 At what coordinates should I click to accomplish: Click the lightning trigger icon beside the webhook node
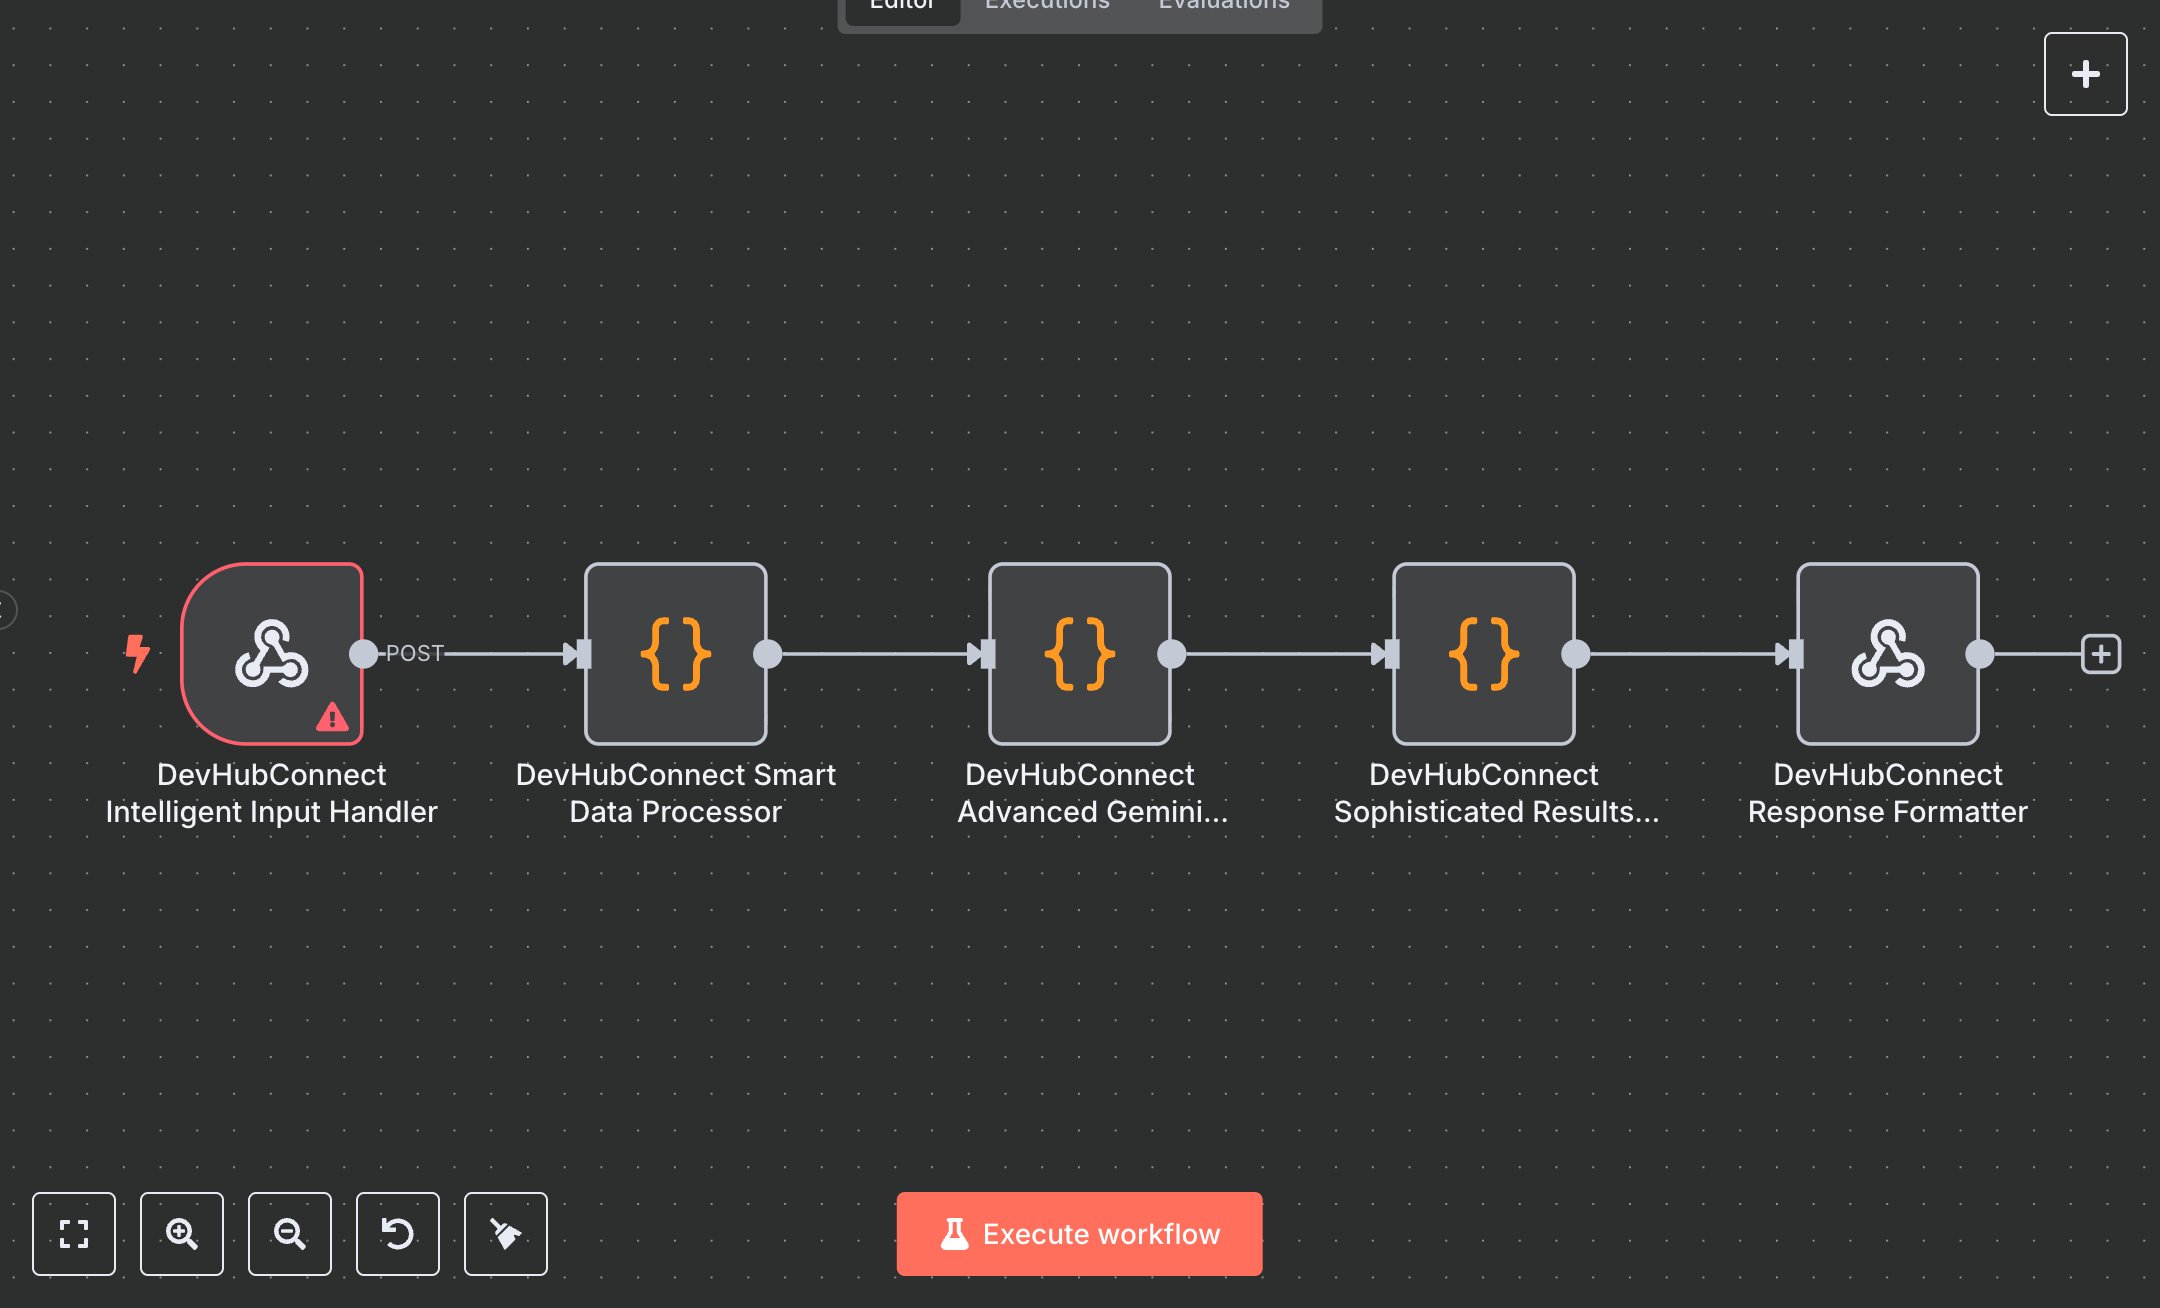click(138, 654)
